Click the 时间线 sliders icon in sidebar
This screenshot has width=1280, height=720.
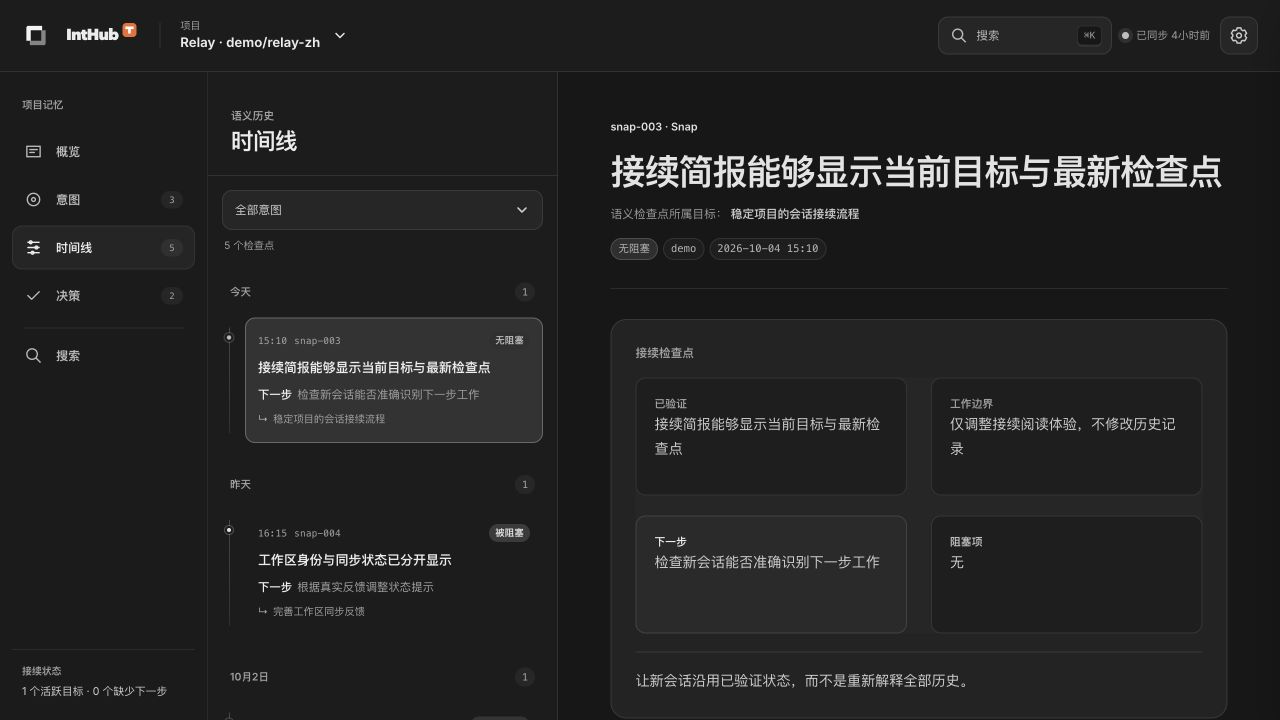pos(33,248)
